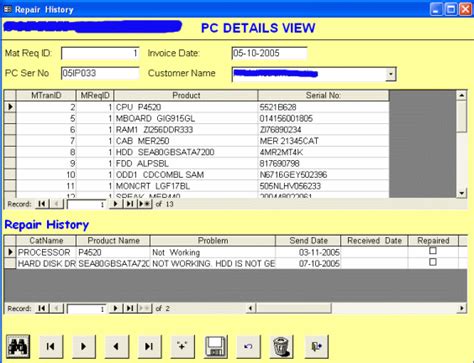
Task: Select row selector for HARD DISK DR repair row
Action: (10, 263)
